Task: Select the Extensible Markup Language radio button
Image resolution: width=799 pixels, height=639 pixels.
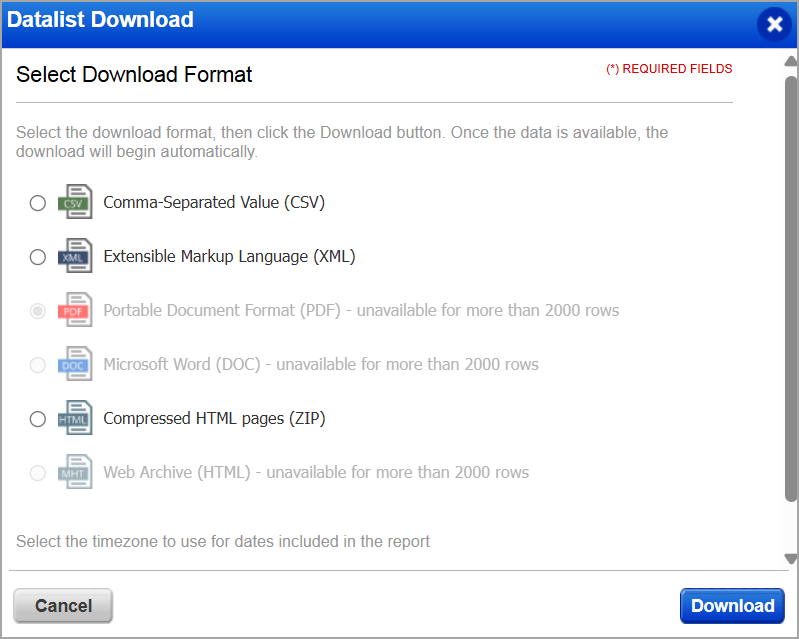Action: tap(38, 257)
